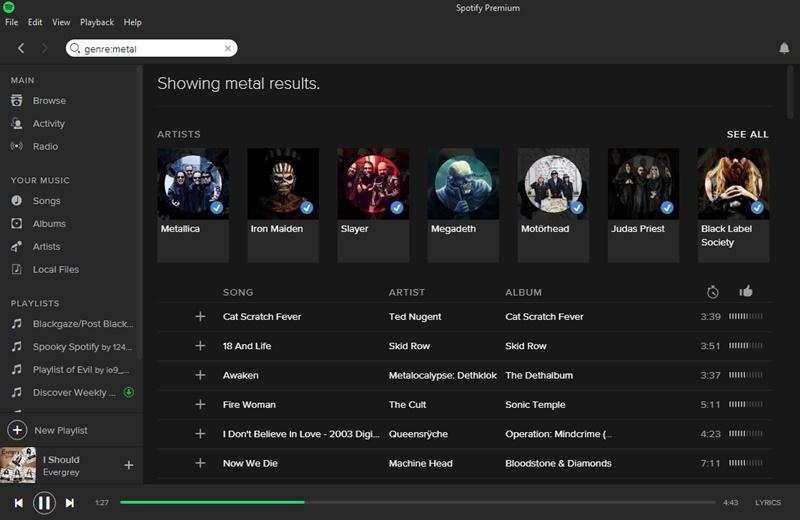The image size is (800, 520).
Task: Open the Spooky Spotify playlist
Action: coord(82,346)
